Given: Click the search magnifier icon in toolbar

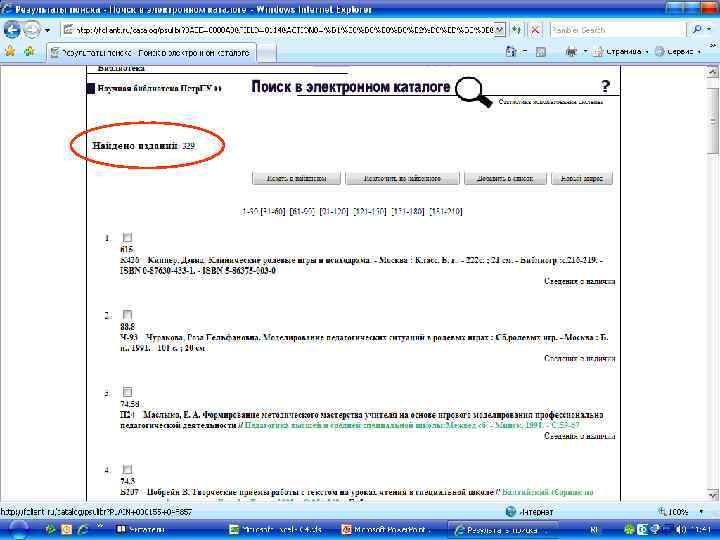Looking at the screenshot, I should pos(697,29).
